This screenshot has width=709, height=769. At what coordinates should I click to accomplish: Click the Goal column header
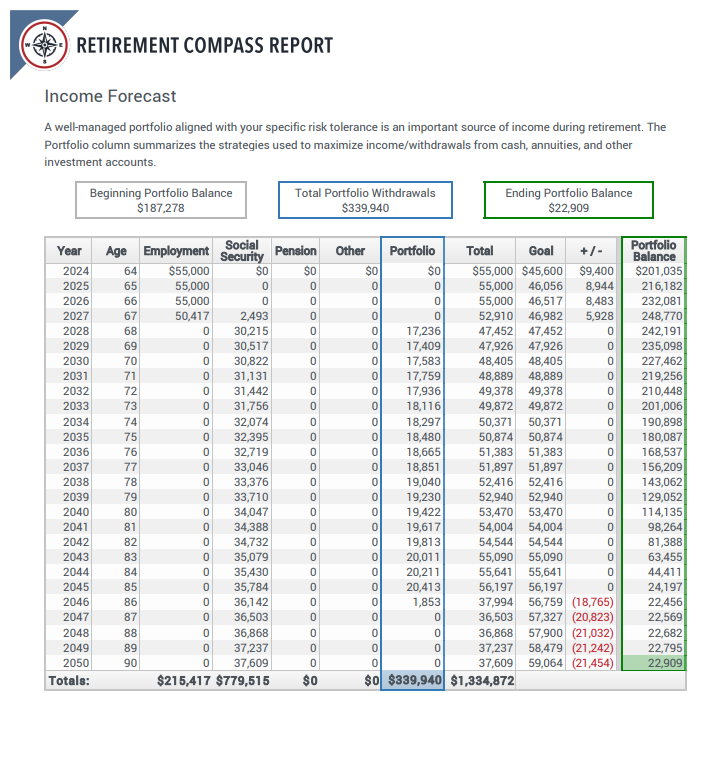[x=540, y=251]
